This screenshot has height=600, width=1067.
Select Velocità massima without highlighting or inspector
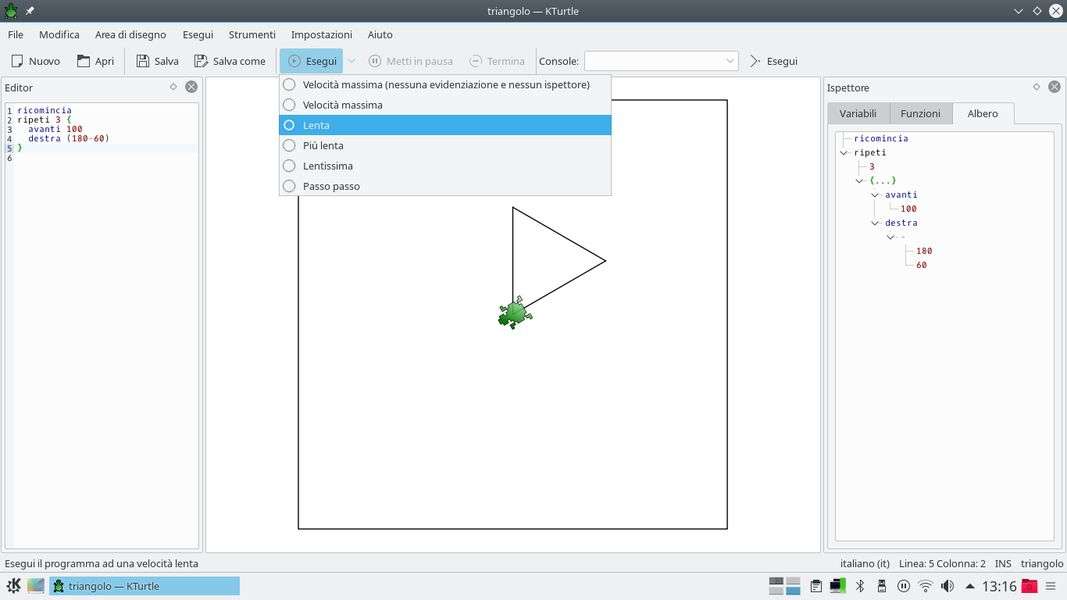coord(445,84)
